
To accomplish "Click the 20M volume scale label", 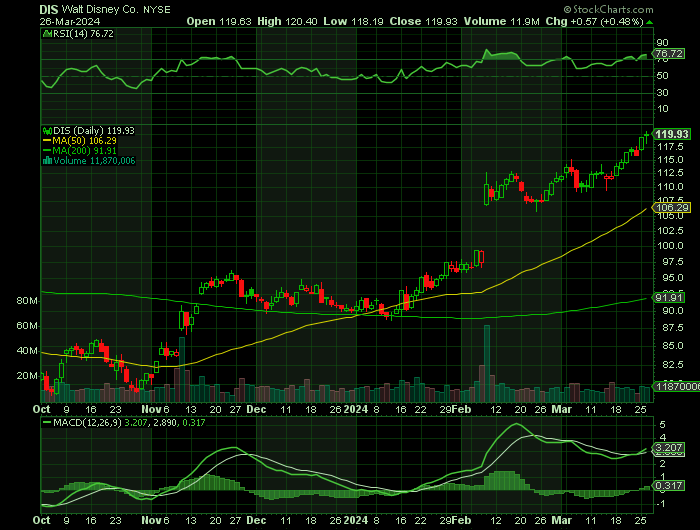I will click(x=27, y=376).
